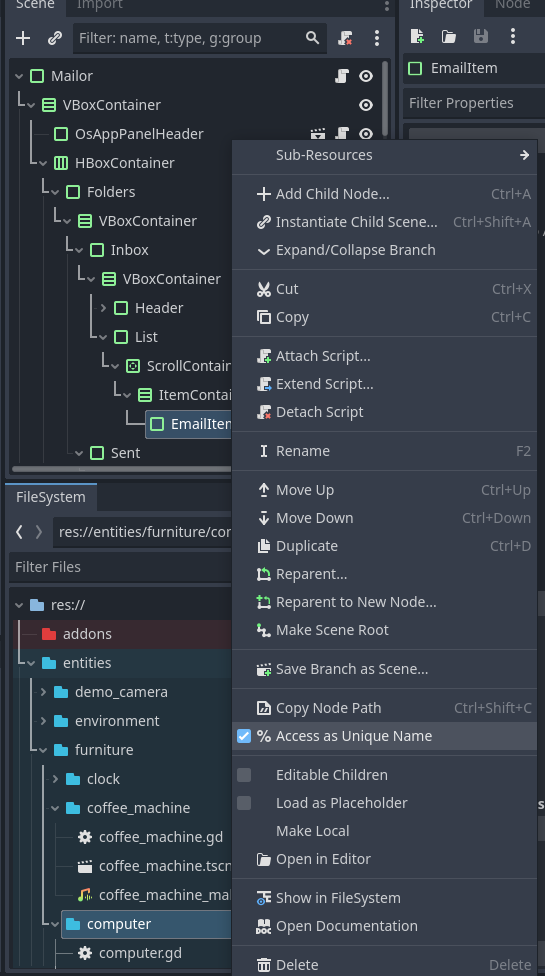545x976 pixels.
Task: Open the Sub-Resources submenu
Action: [384, 155]
